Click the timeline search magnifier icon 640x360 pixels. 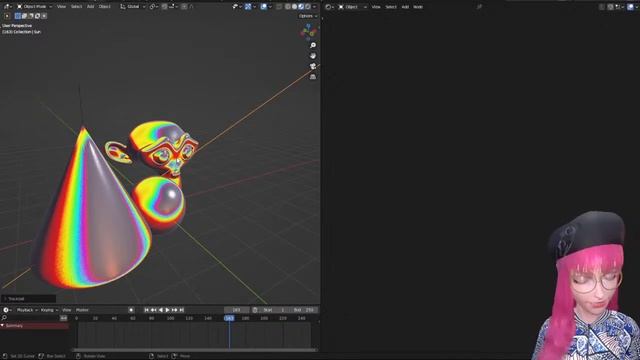4,318
